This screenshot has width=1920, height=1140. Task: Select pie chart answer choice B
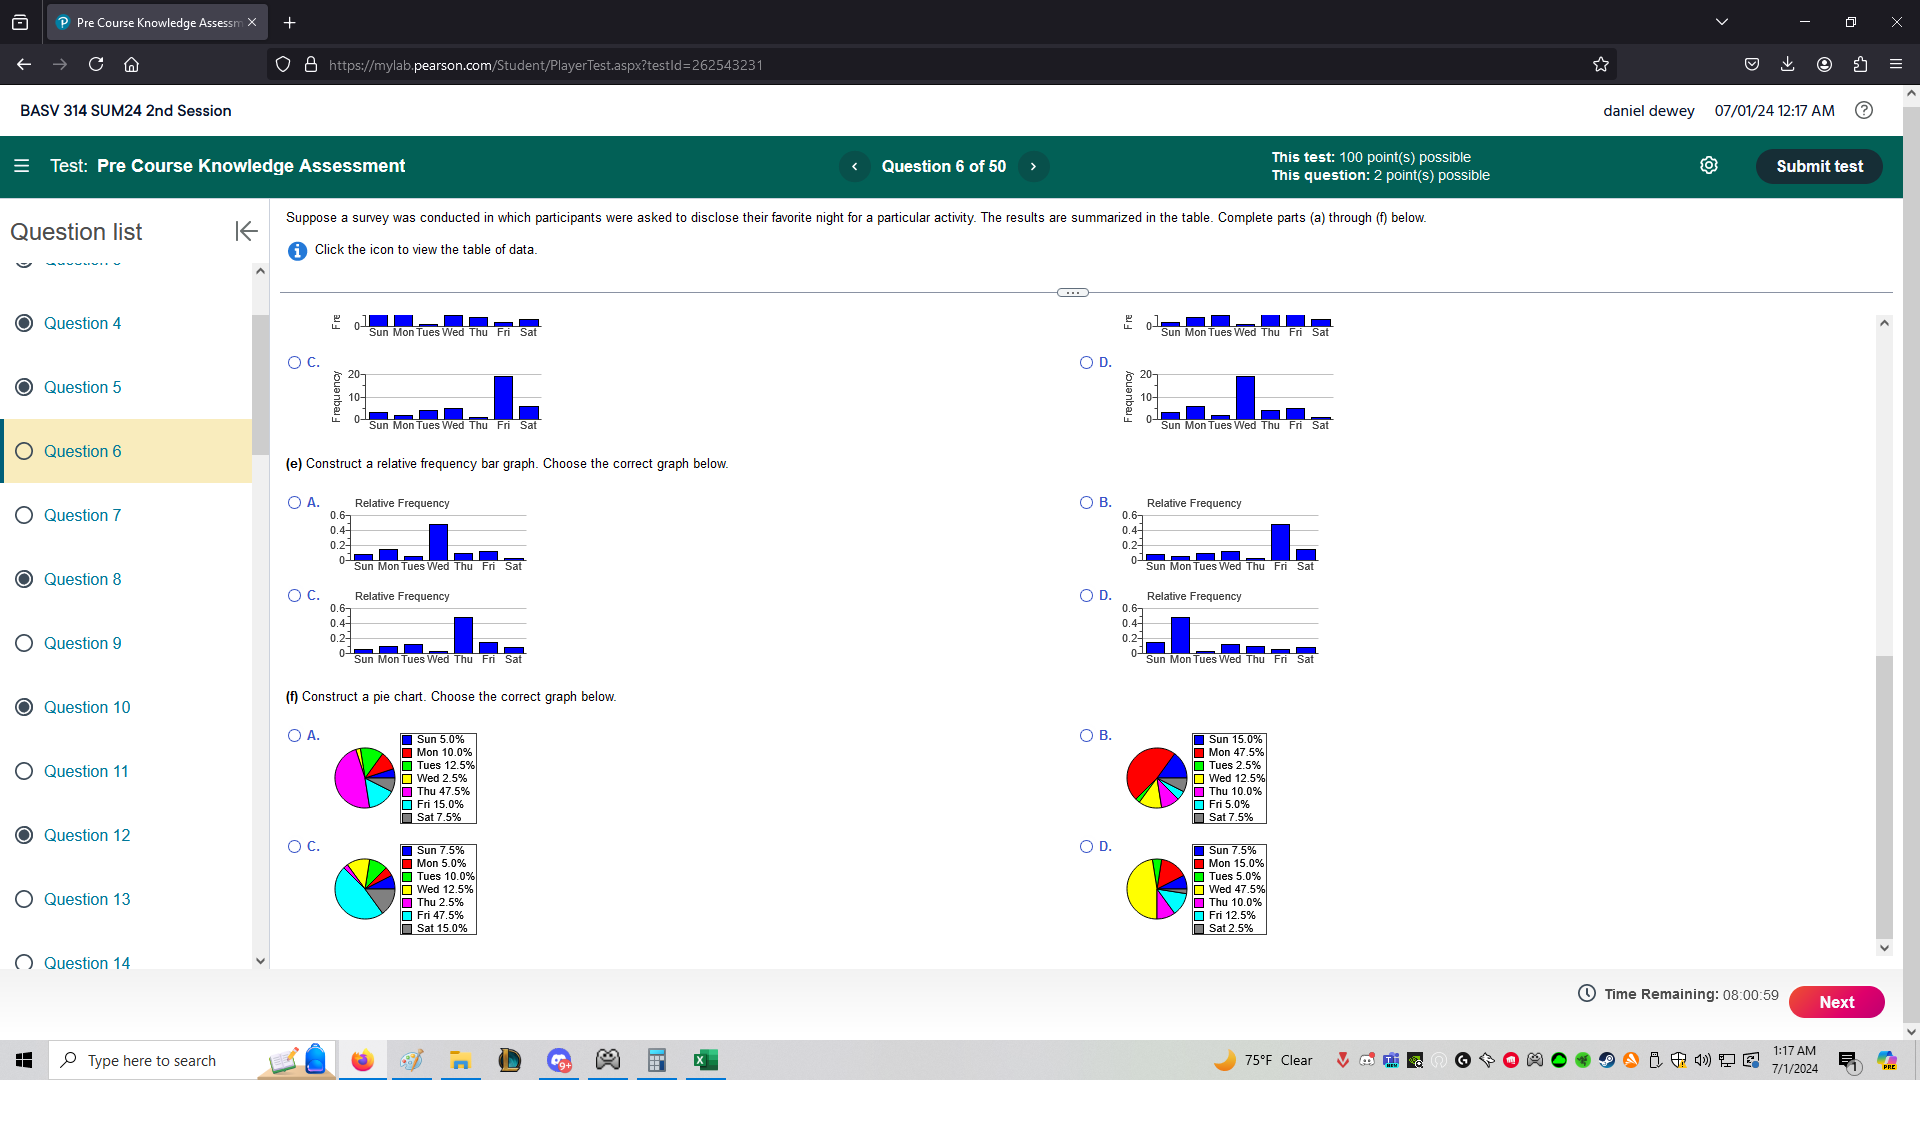(1087, 735)
